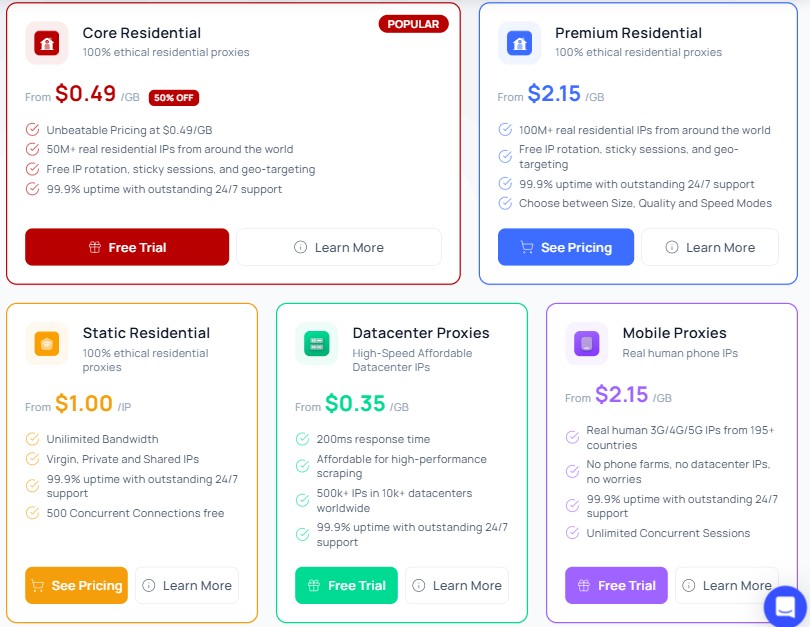Click the 50% OFF badge

[x=174, y=98]
